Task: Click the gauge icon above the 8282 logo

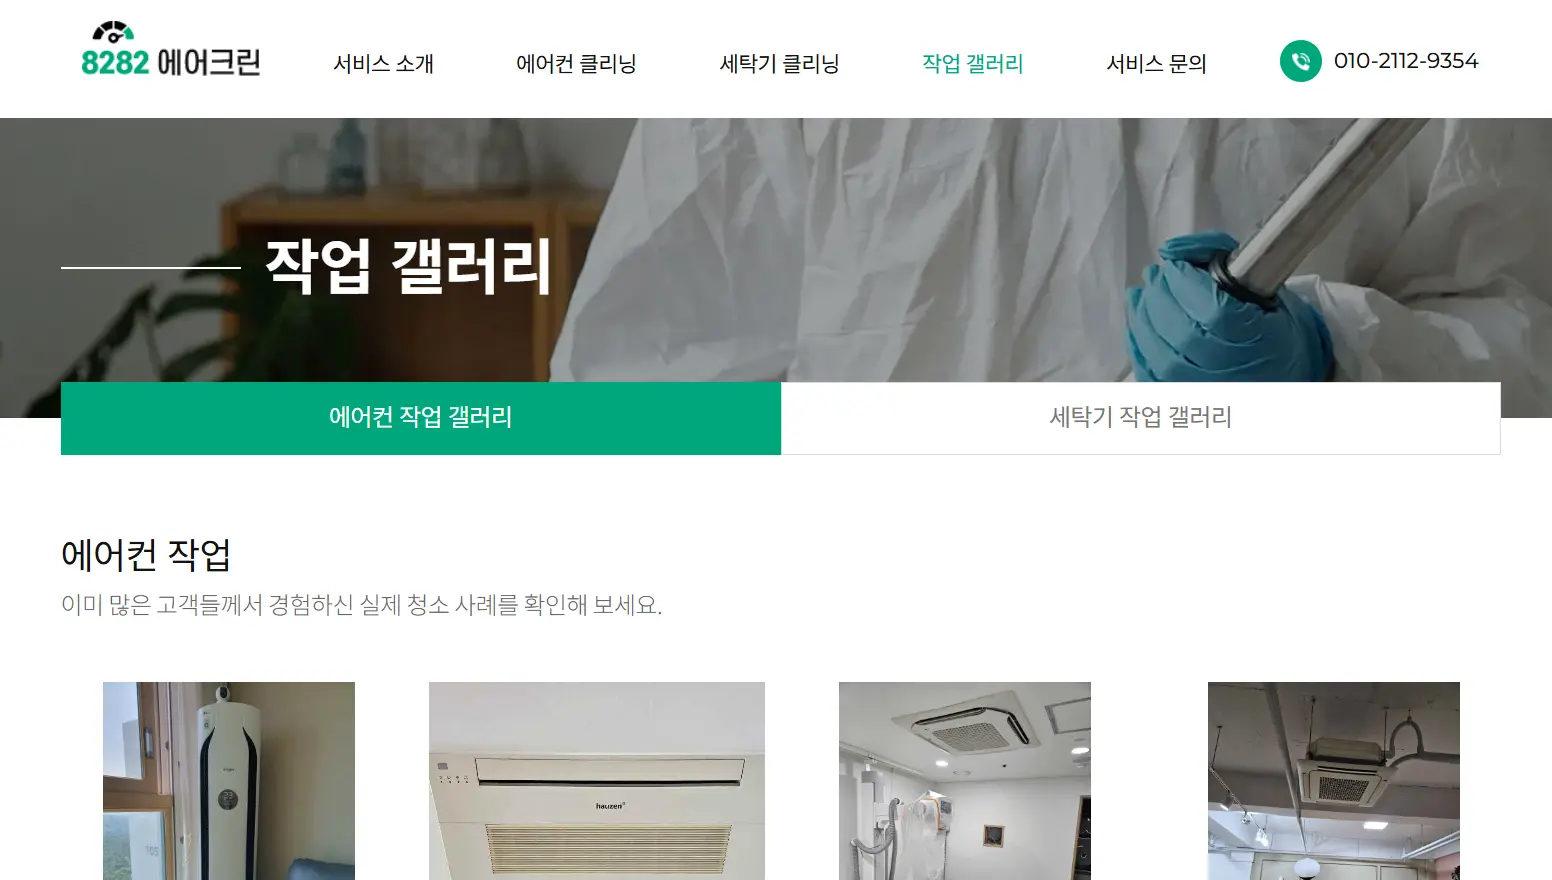Action: (112, 31)
